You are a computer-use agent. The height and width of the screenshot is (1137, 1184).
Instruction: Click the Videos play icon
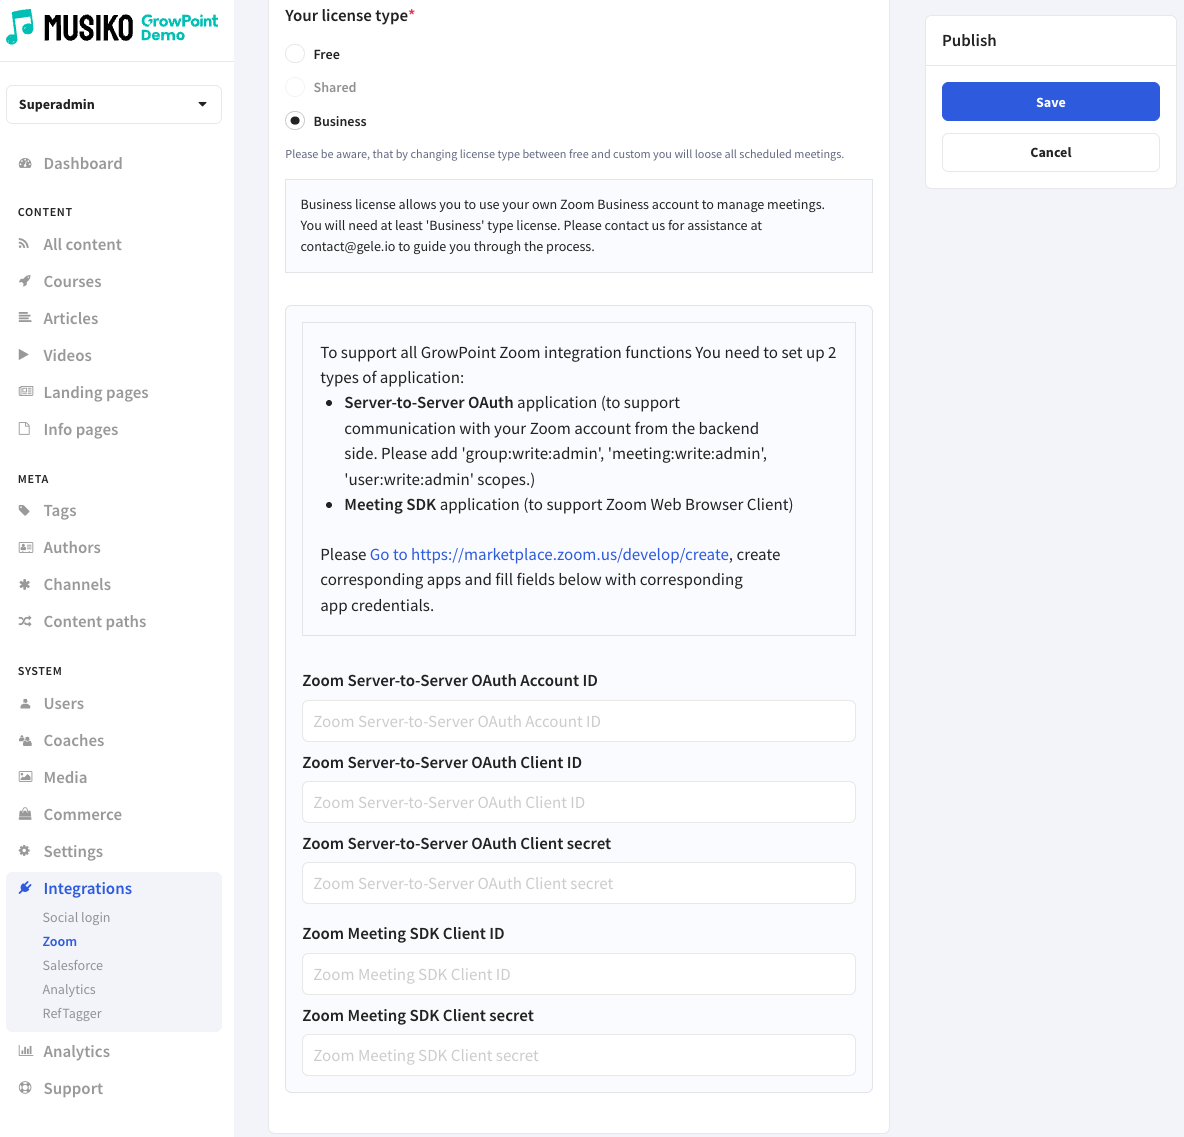tap(25, 356)
